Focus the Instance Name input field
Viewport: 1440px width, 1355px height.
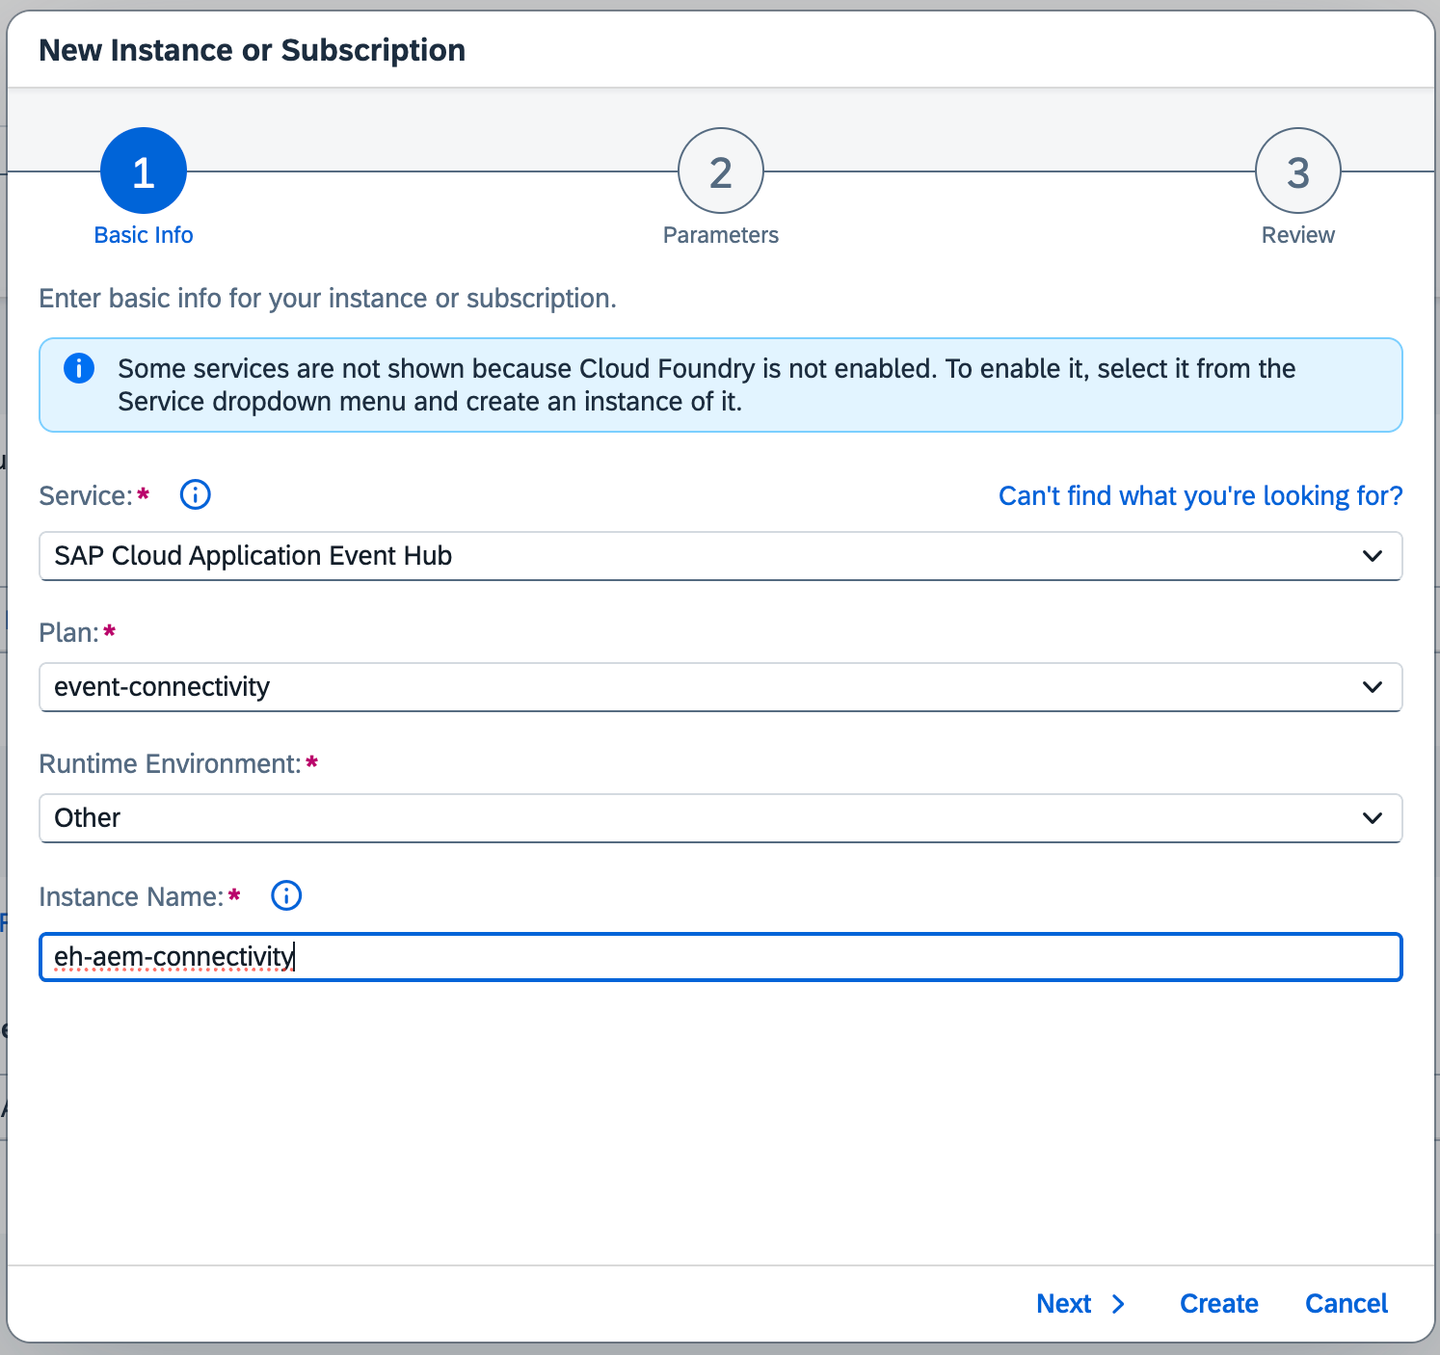[x=720, y=957]
